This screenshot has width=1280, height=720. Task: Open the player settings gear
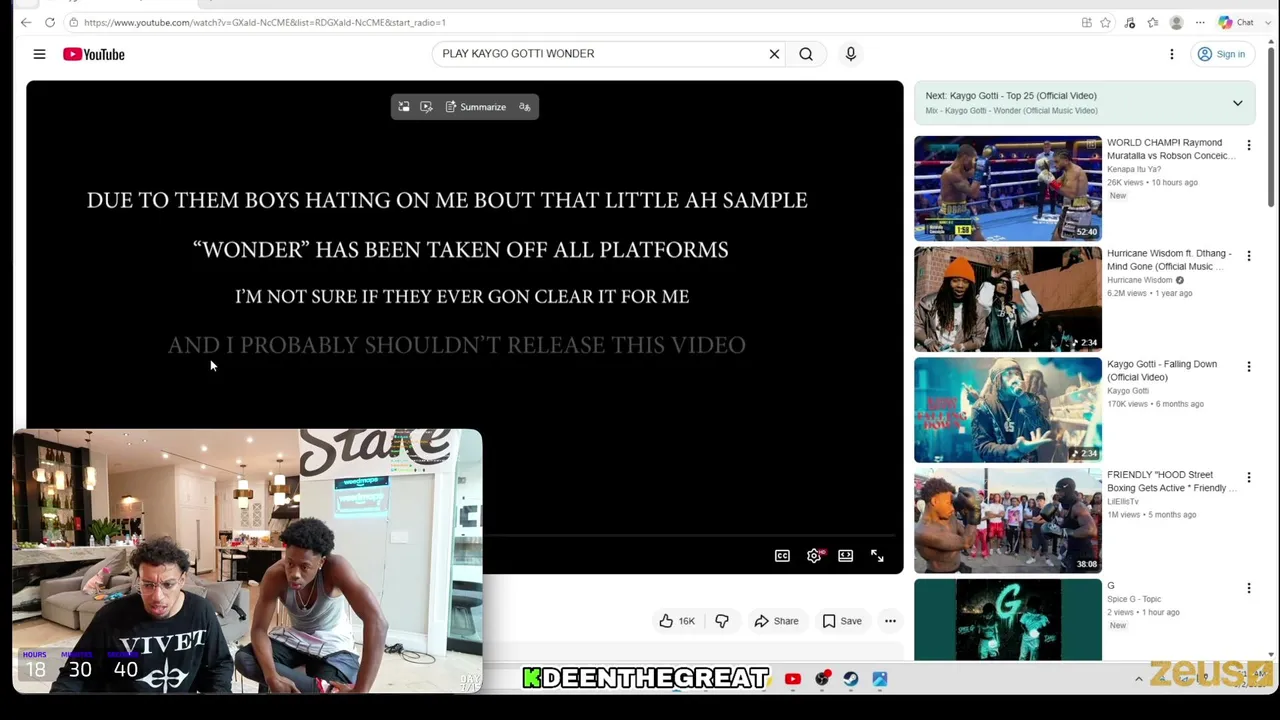[x=814, y=556]
